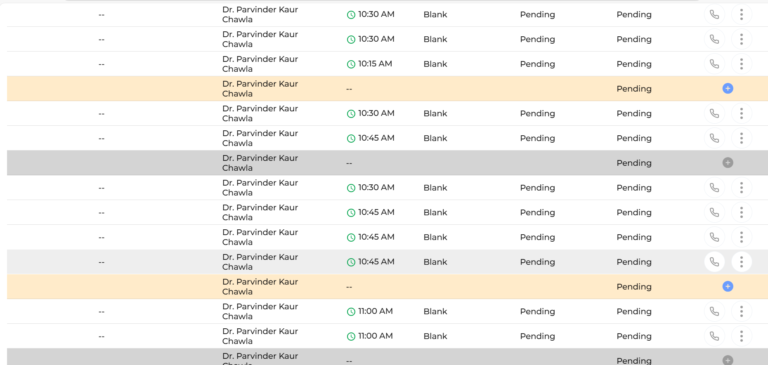
Task: Click the Blank cell in the 10:15 AM row
Action: tap(435, 64)
